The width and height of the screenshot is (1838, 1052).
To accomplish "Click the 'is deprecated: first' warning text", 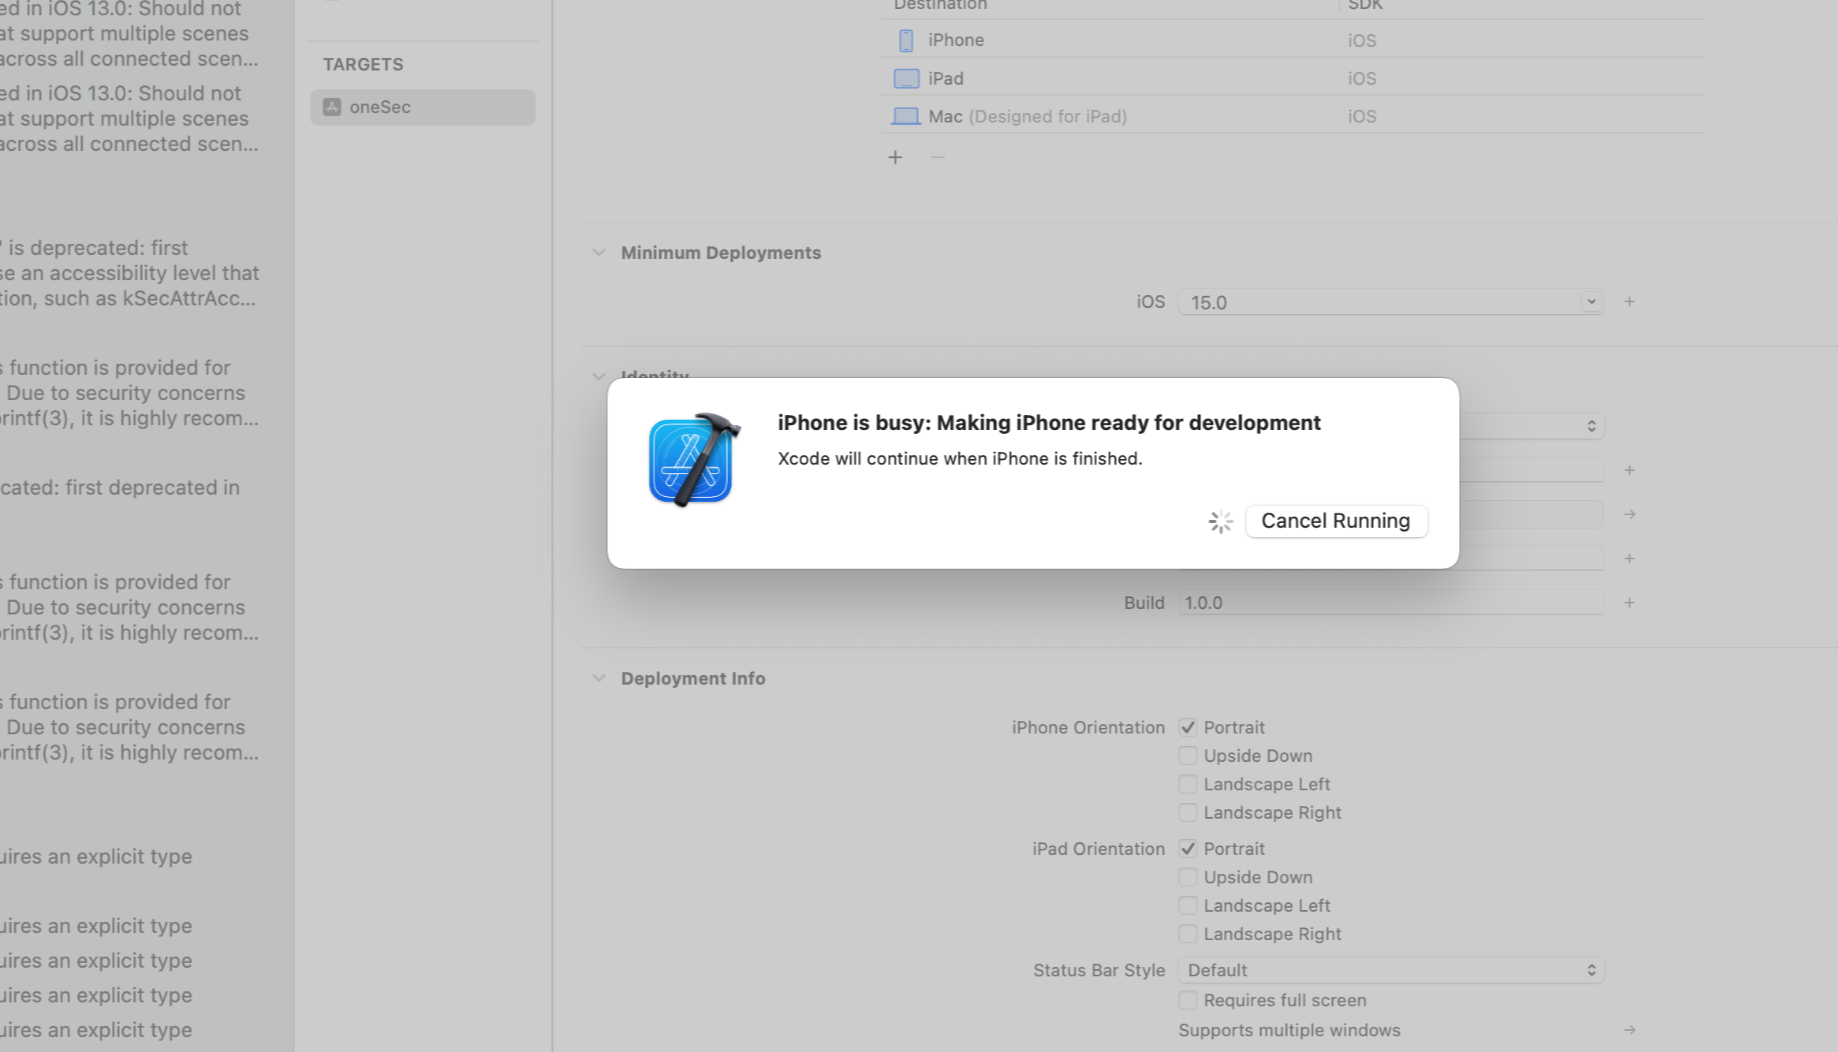I will (x=98, y=248).
